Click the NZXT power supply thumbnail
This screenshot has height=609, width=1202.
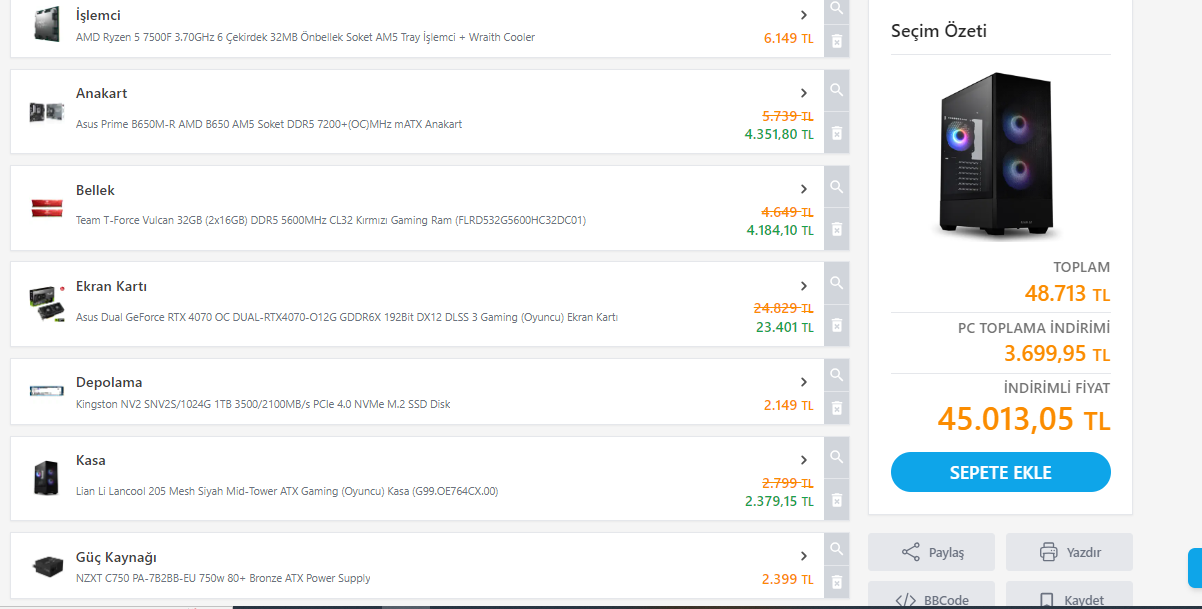pyautogui.click(x=46, y=565)
